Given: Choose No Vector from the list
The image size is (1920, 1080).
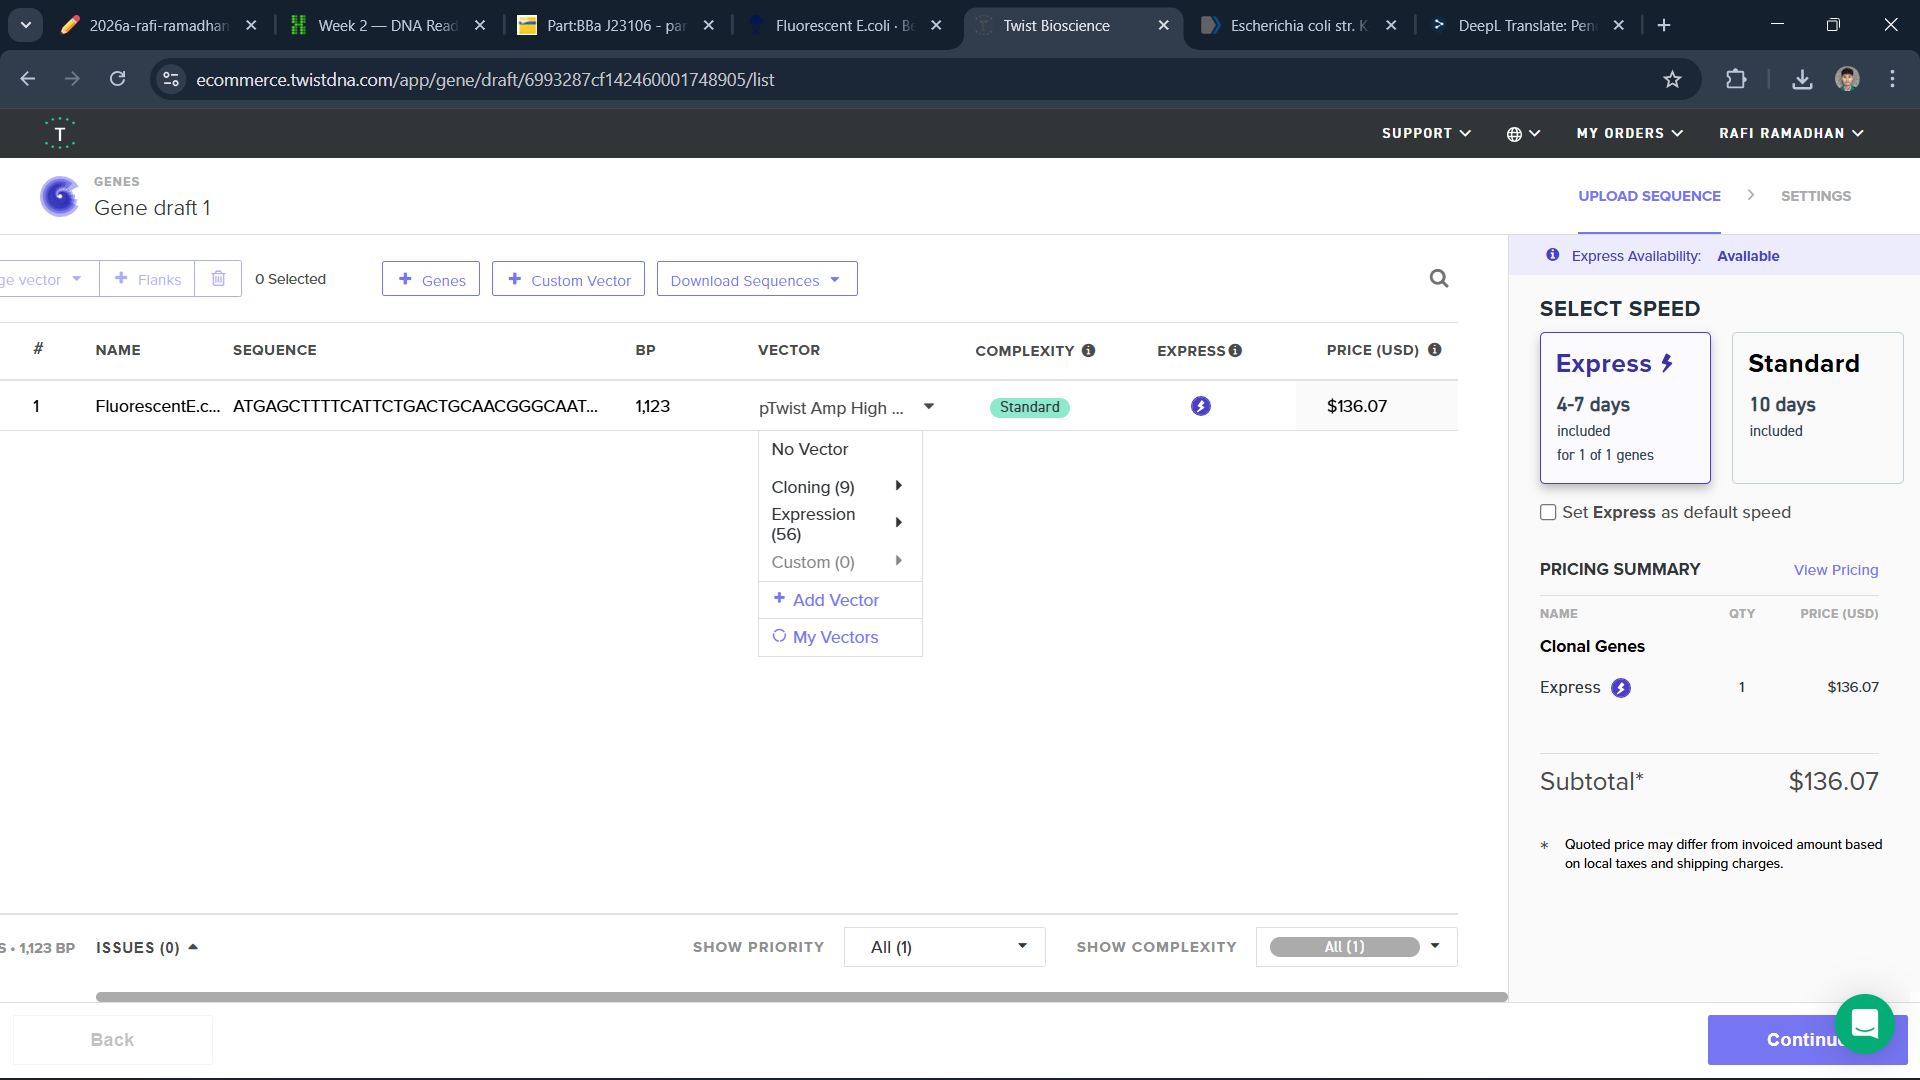Looking at the screenshot, I should [809, 450].
